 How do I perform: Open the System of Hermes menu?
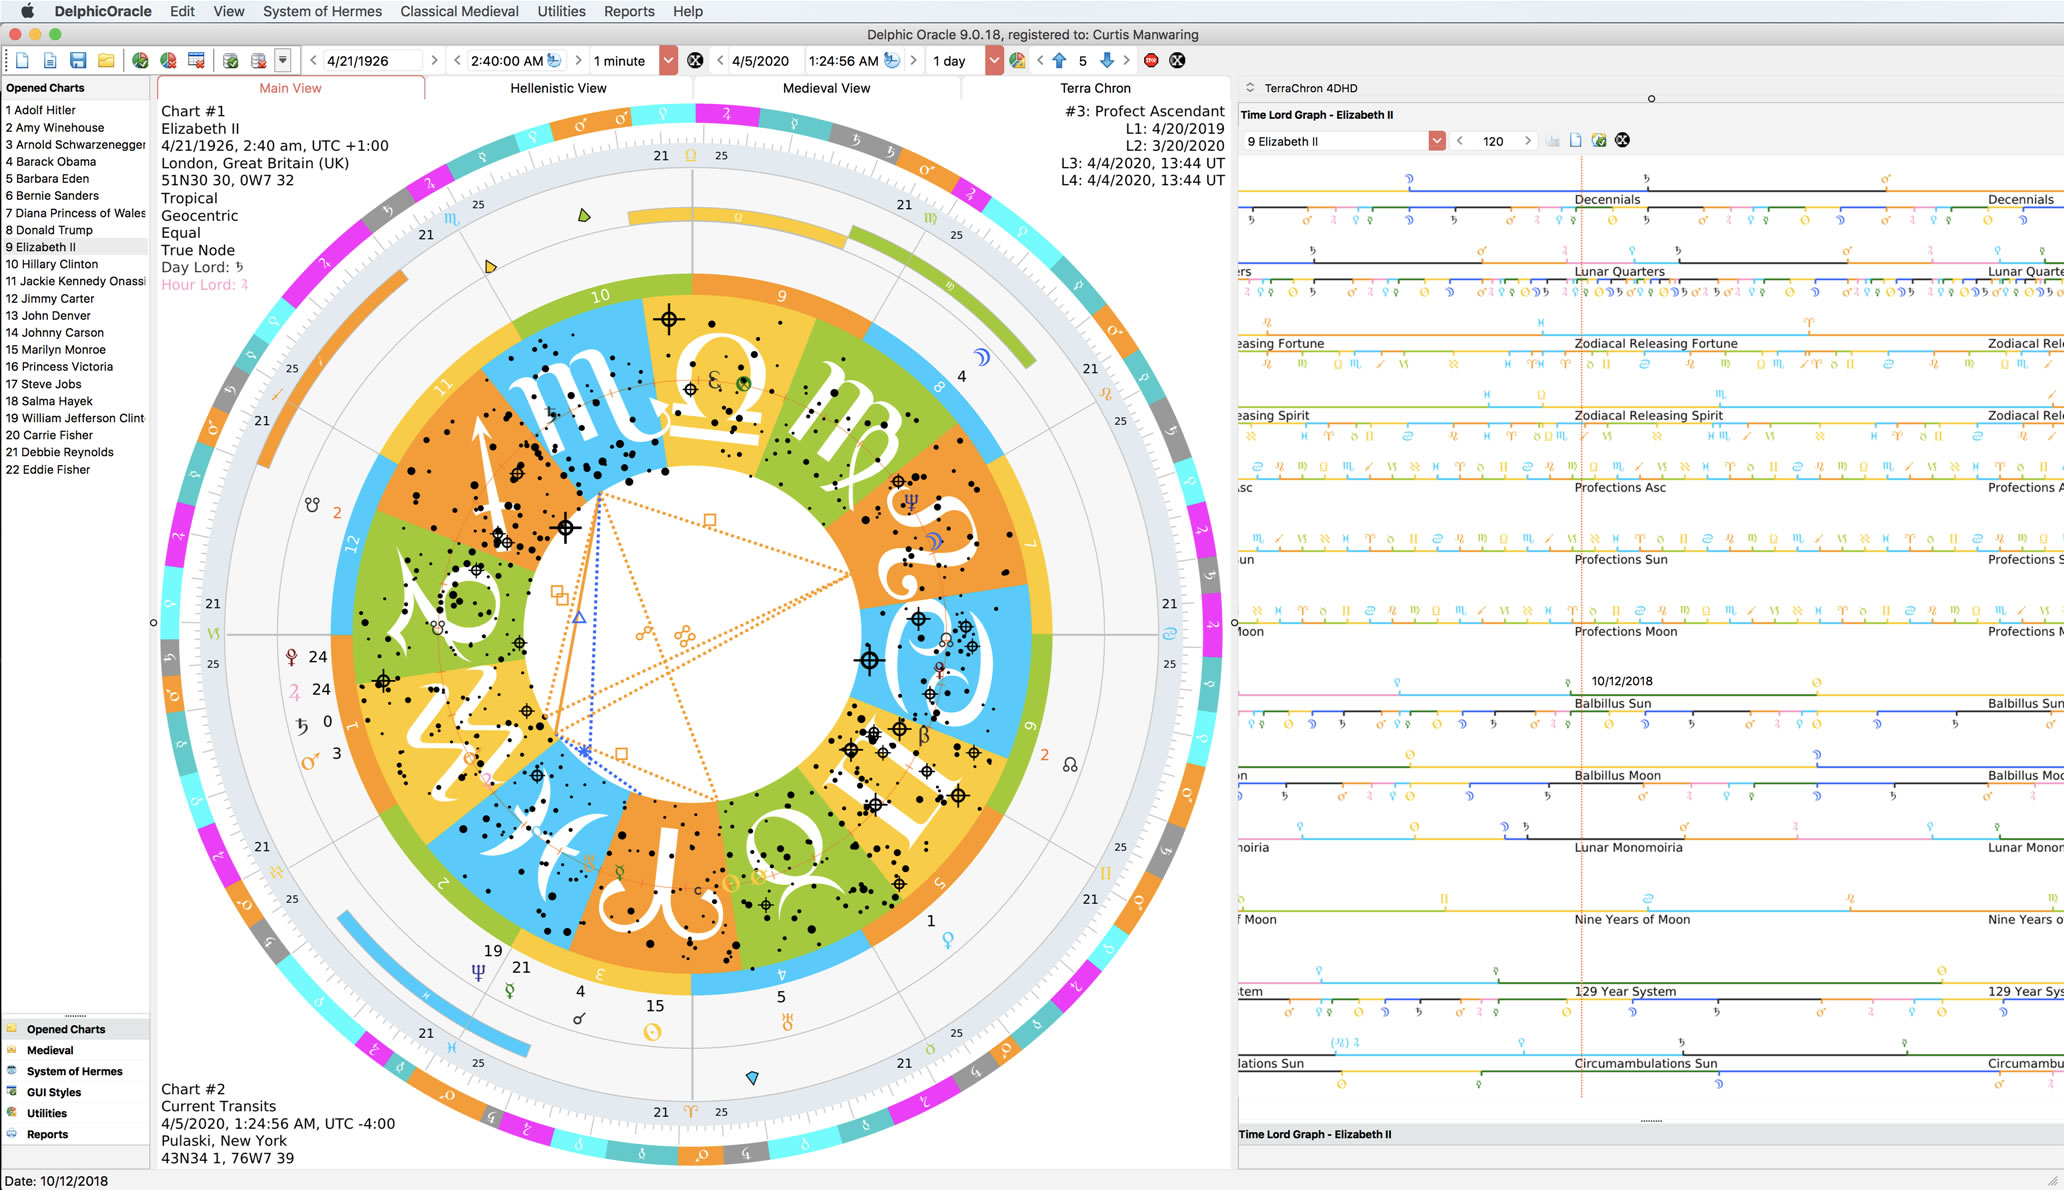[322, 11]
